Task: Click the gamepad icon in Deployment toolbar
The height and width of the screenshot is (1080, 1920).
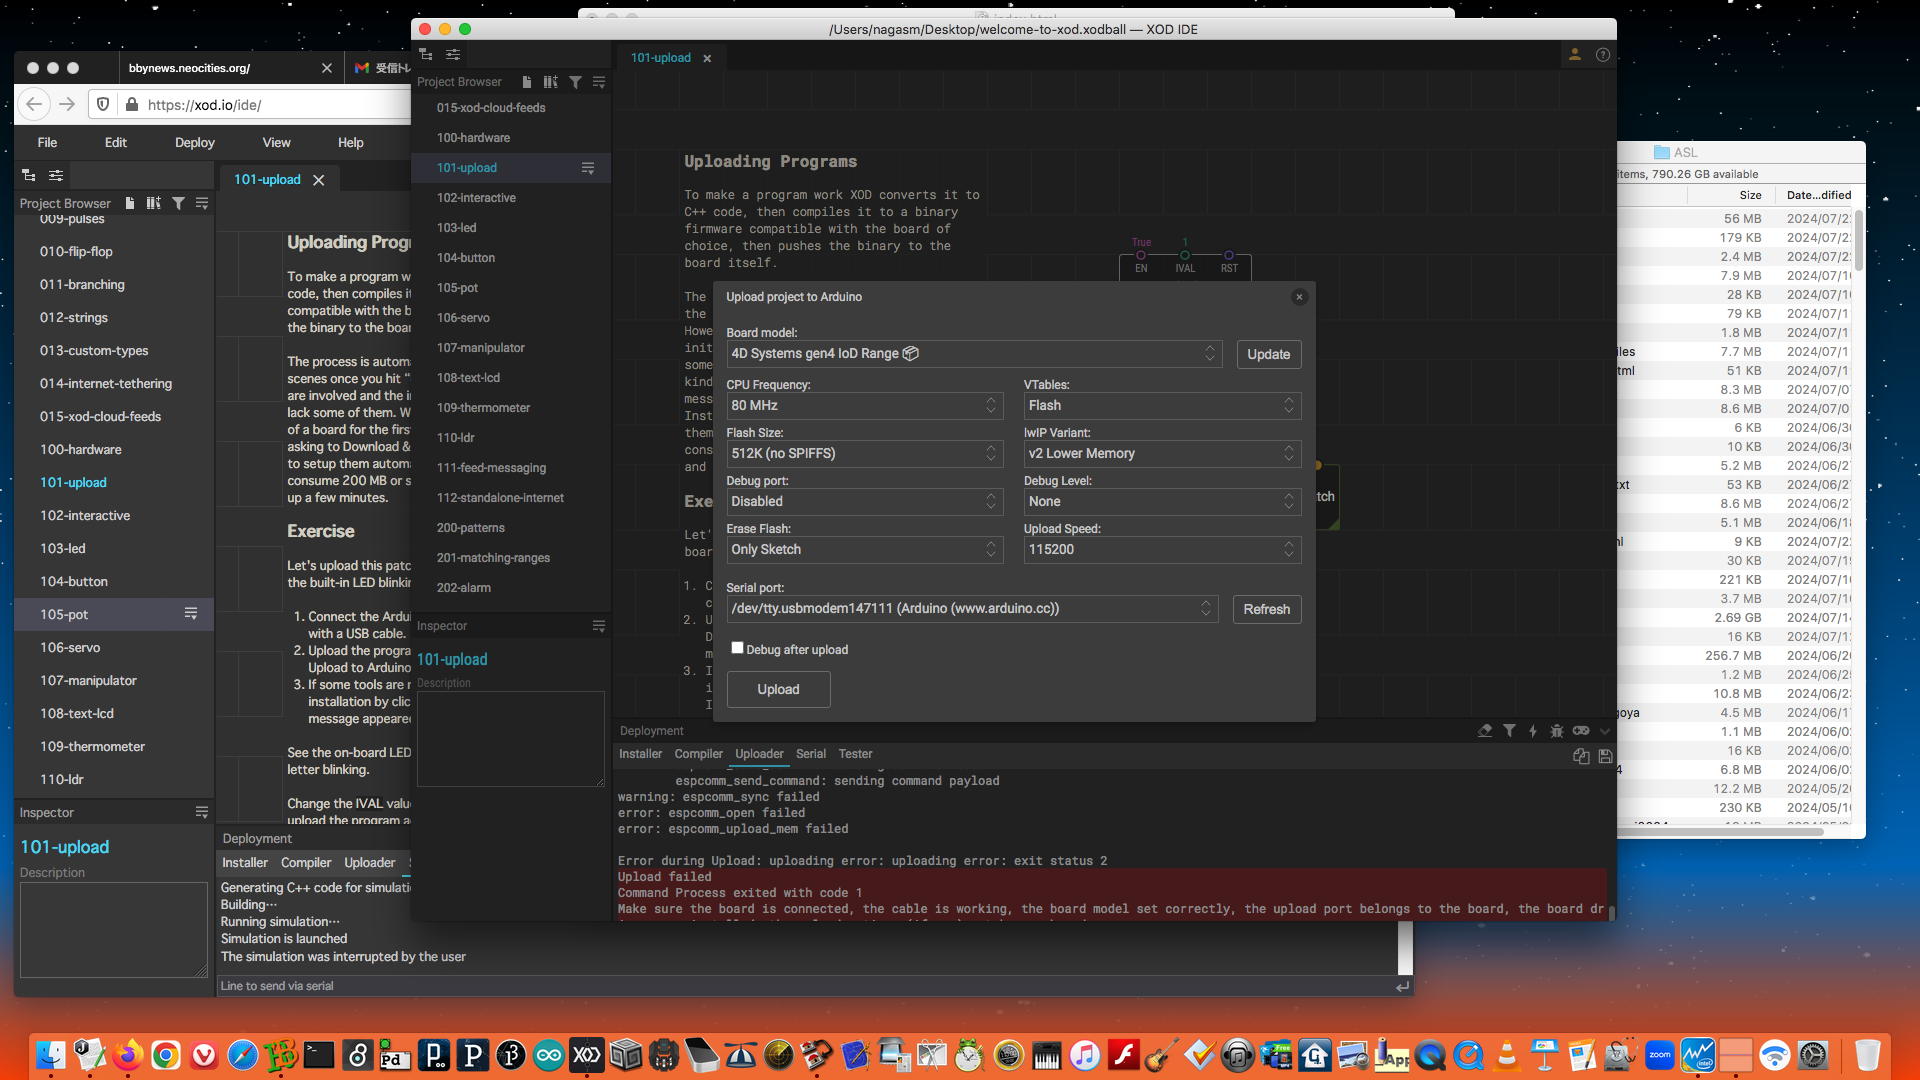Action: click(1580, 731)
